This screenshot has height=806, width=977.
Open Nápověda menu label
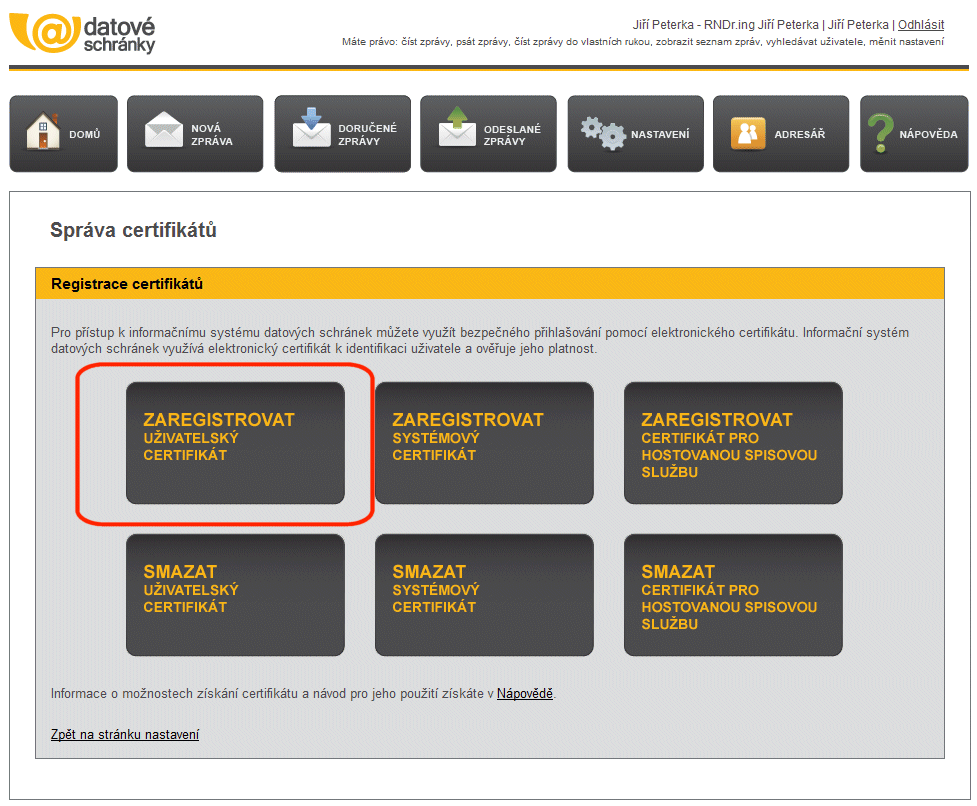(928, 134)
